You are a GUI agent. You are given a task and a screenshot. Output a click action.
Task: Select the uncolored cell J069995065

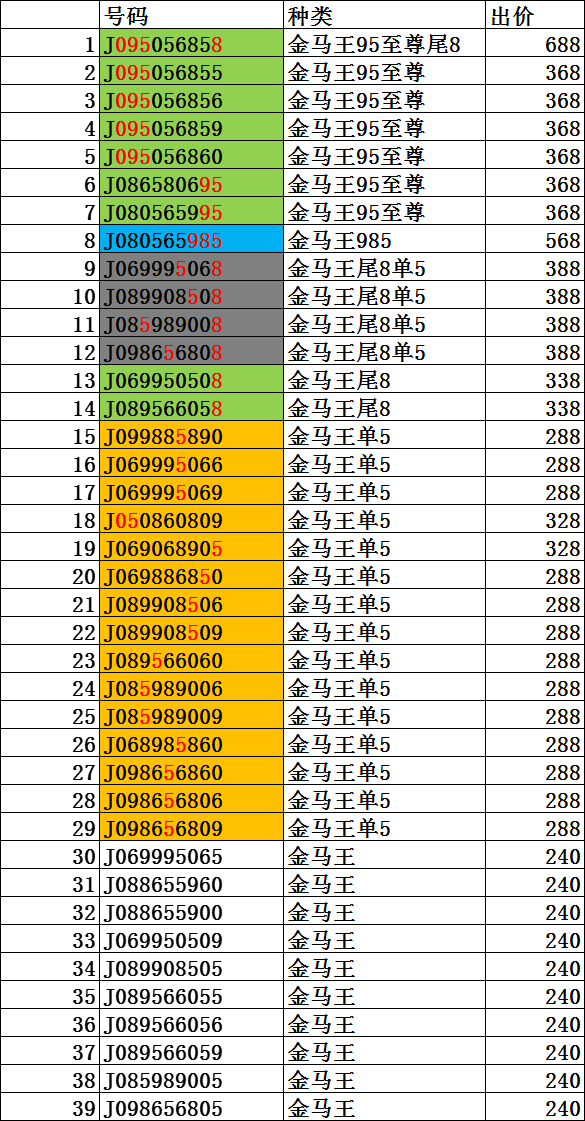(191, 857)
